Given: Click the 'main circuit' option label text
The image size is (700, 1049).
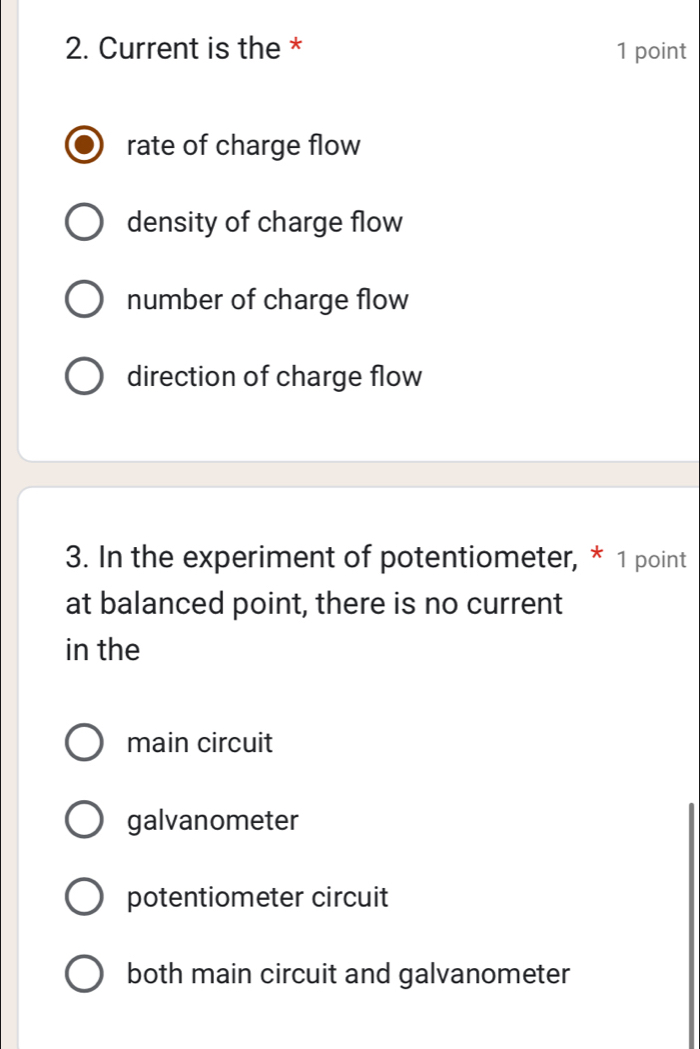Looking at the screenshot, I should [x=200, y=744].
